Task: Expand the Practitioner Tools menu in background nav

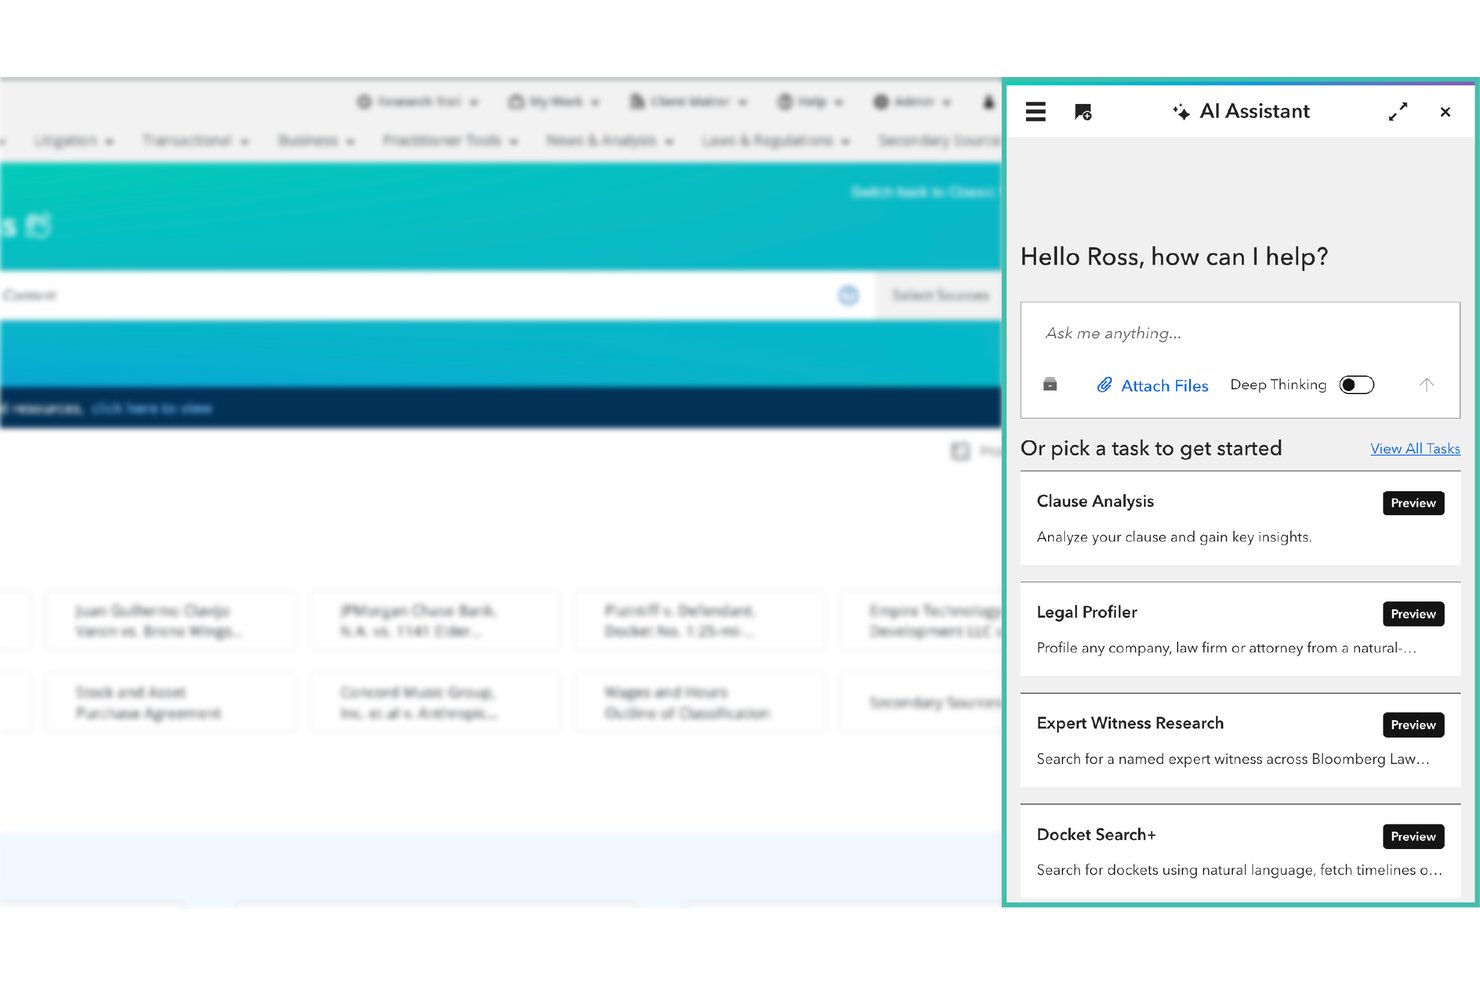Action: pos(450,141)
